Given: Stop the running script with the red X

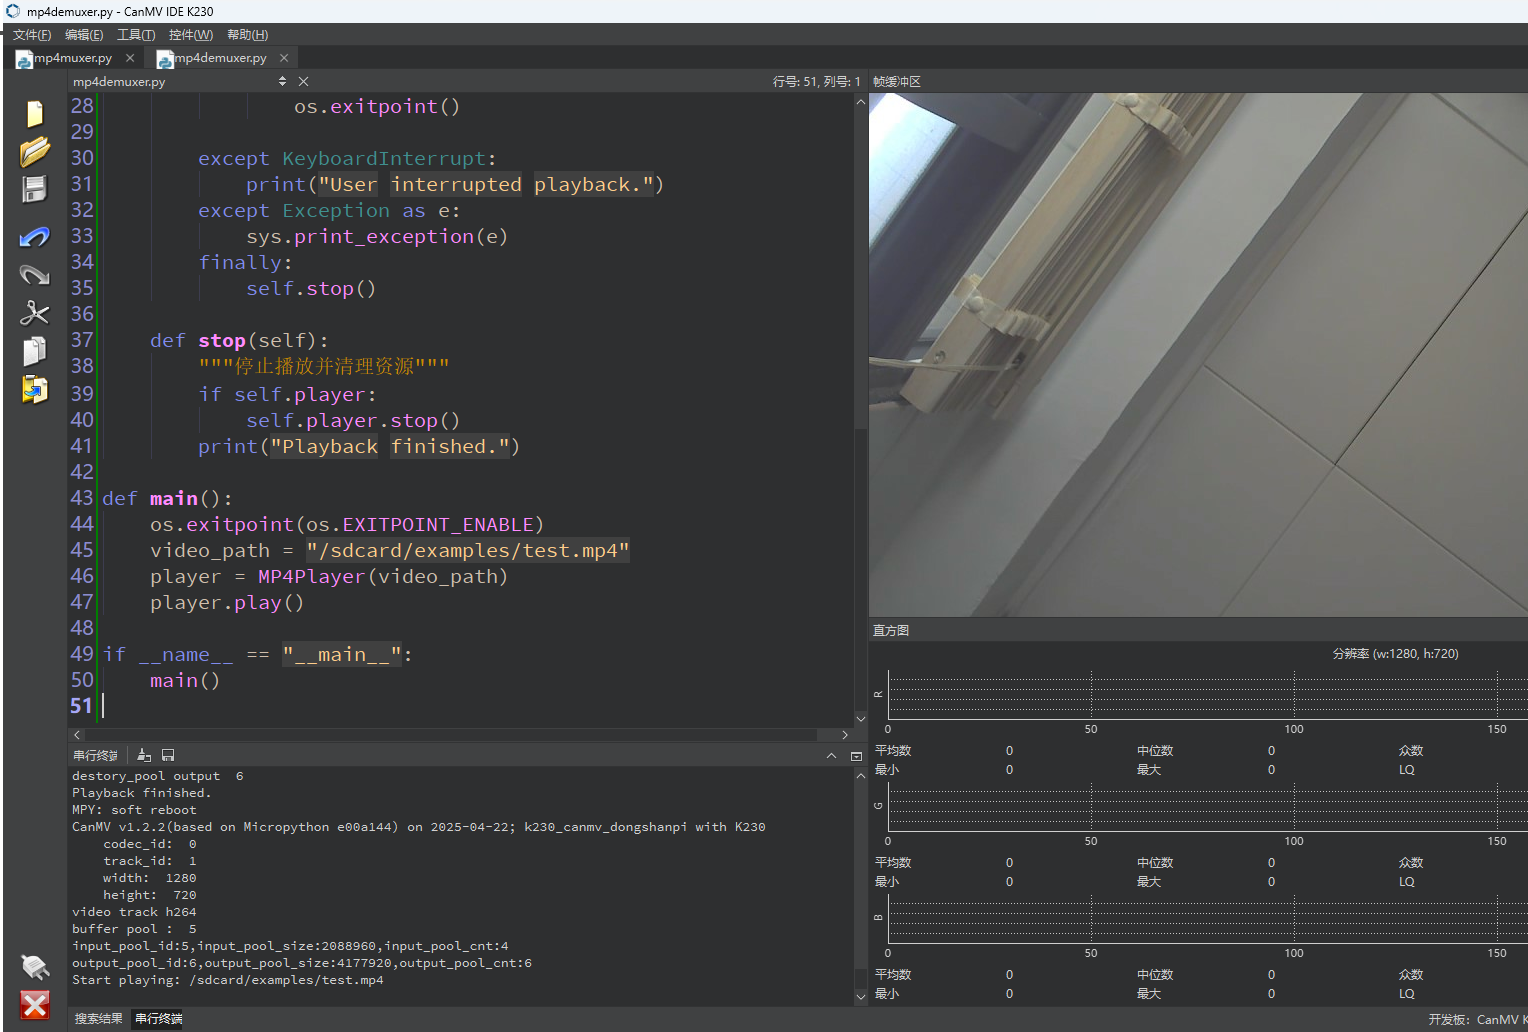Looking at the screenshot, I should tap(35, 1005).
